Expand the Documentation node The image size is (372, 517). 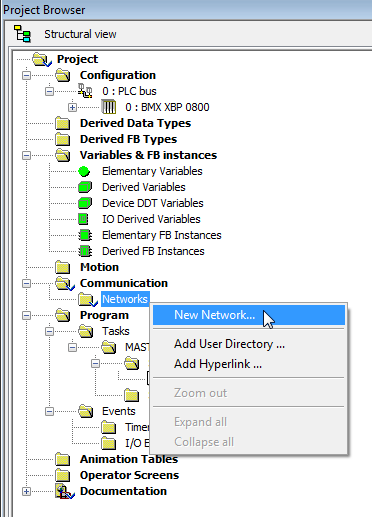(x=27, y=491)
